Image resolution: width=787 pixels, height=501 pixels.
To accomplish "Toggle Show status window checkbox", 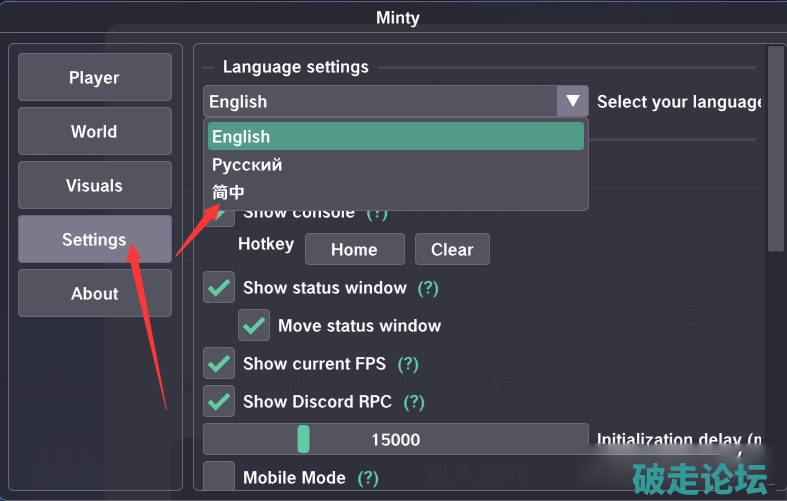I will click(x=219, y=288).
